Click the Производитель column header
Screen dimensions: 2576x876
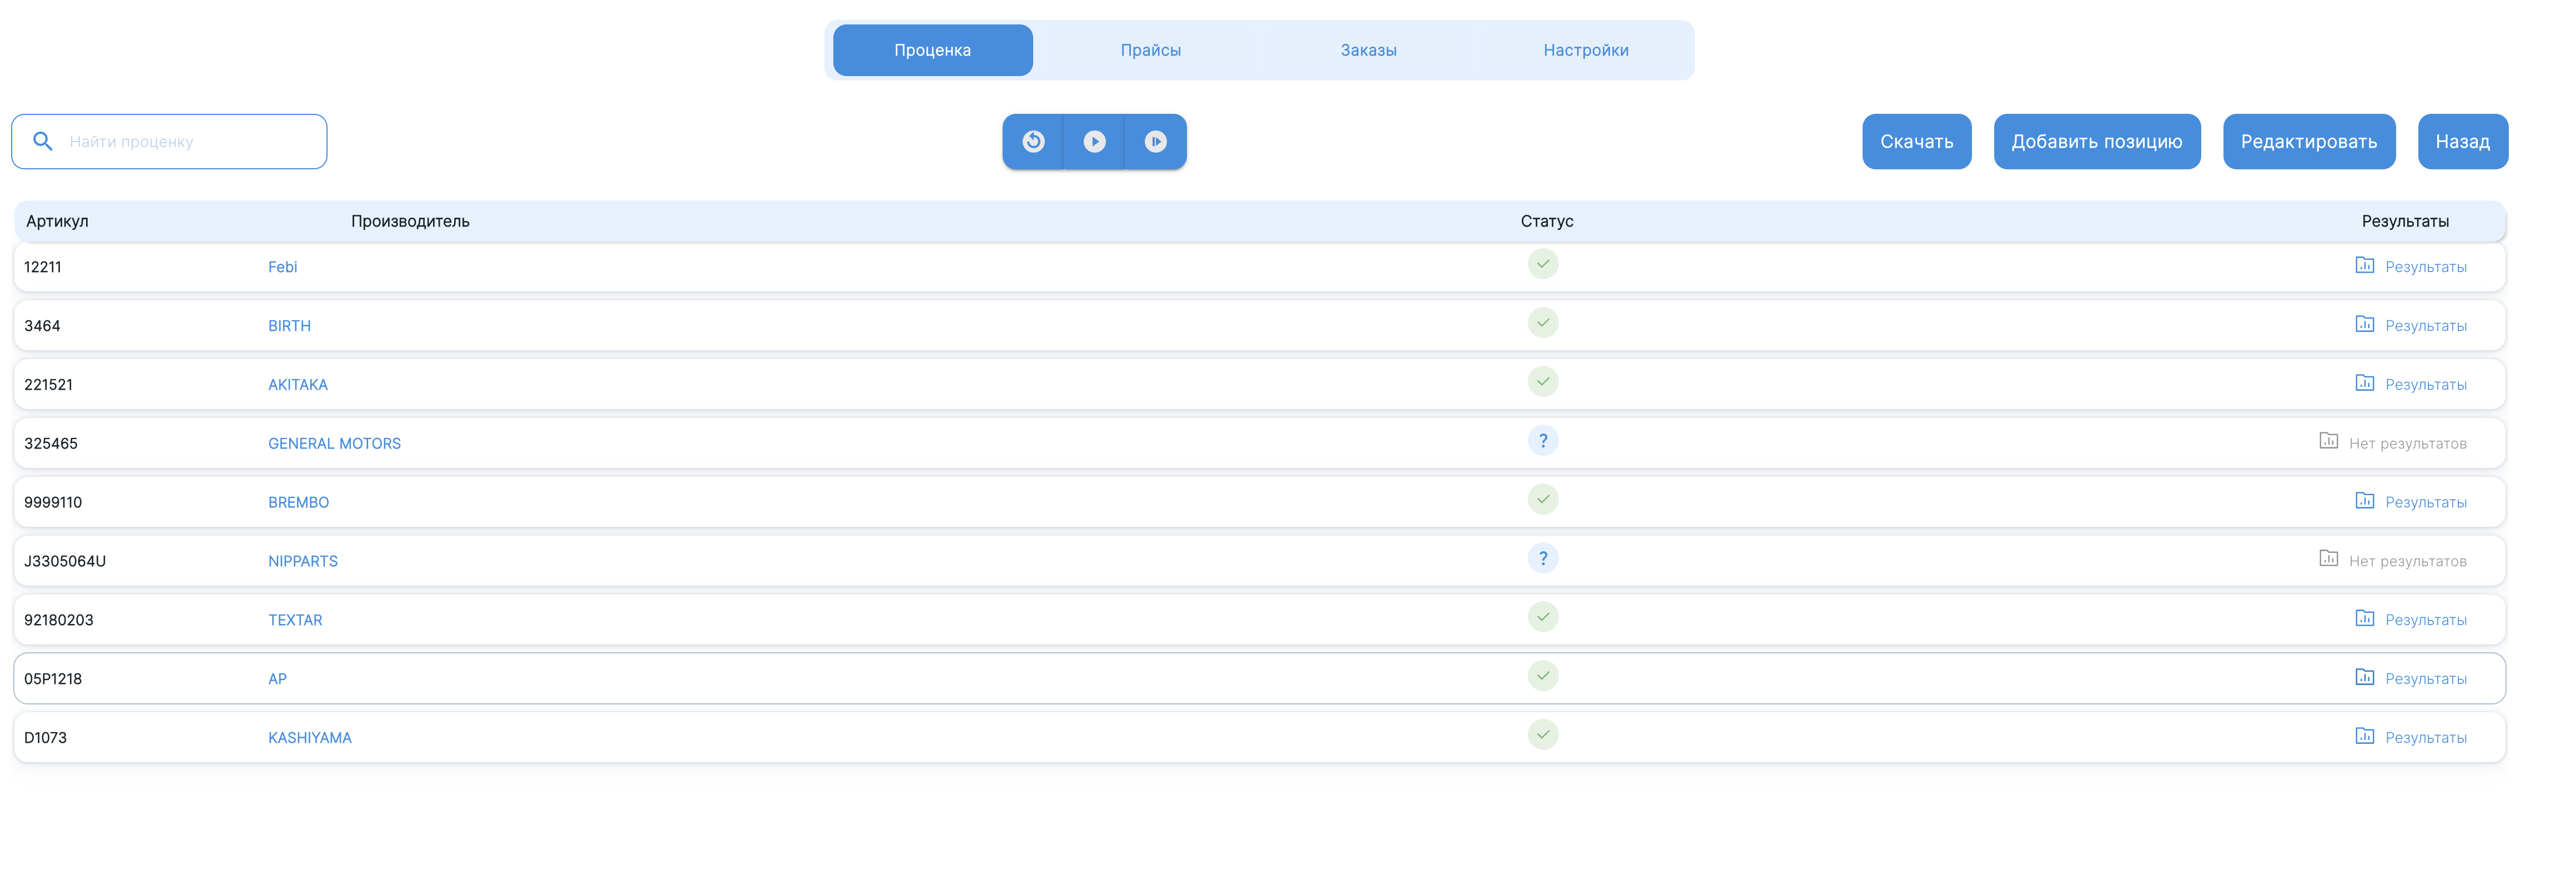[410, 221]
